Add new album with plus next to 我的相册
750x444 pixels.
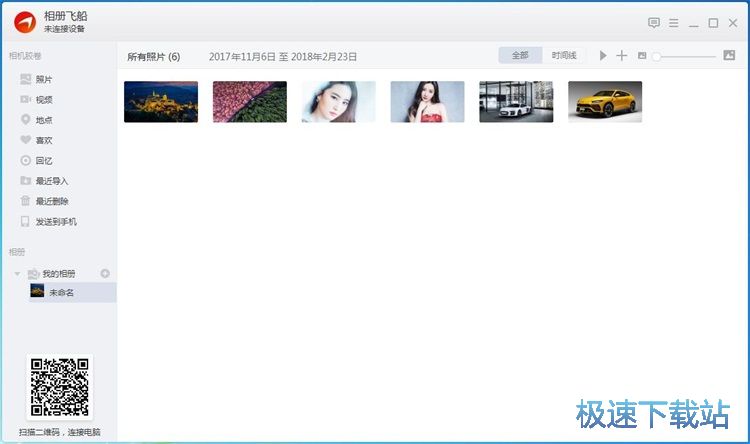(105, 273)
